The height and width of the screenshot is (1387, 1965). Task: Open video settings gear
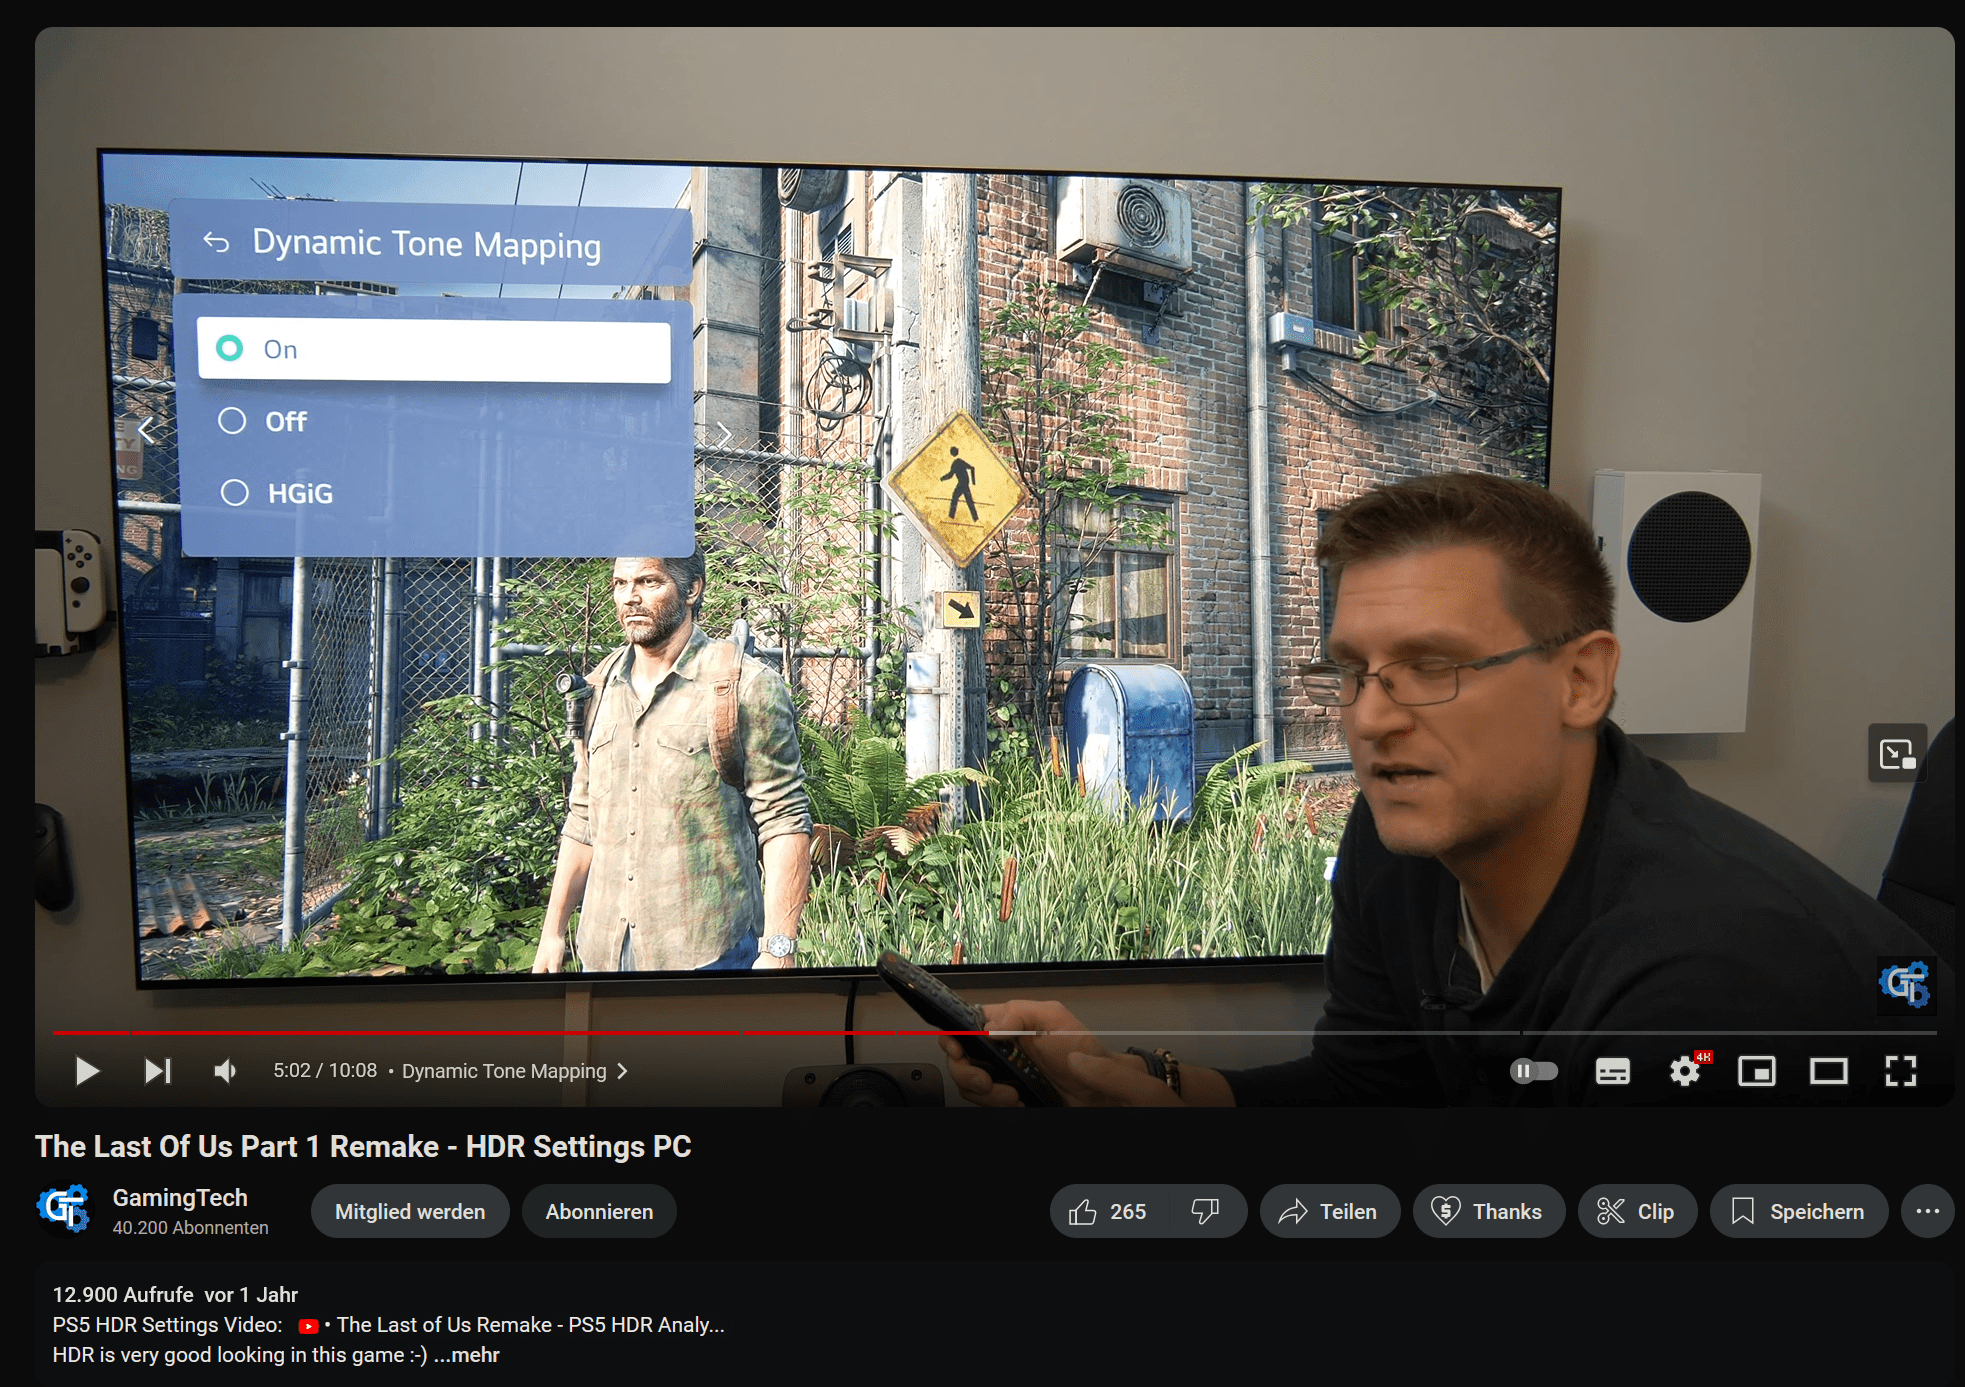tap(1685, 1071)
